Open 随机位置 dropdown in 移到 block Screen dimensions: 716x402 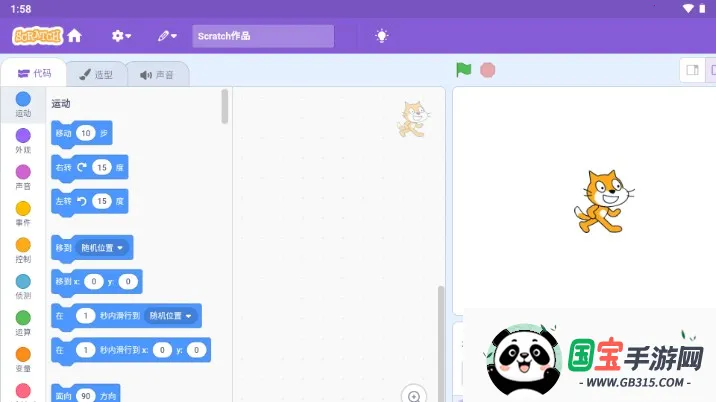tap(102, 248)
